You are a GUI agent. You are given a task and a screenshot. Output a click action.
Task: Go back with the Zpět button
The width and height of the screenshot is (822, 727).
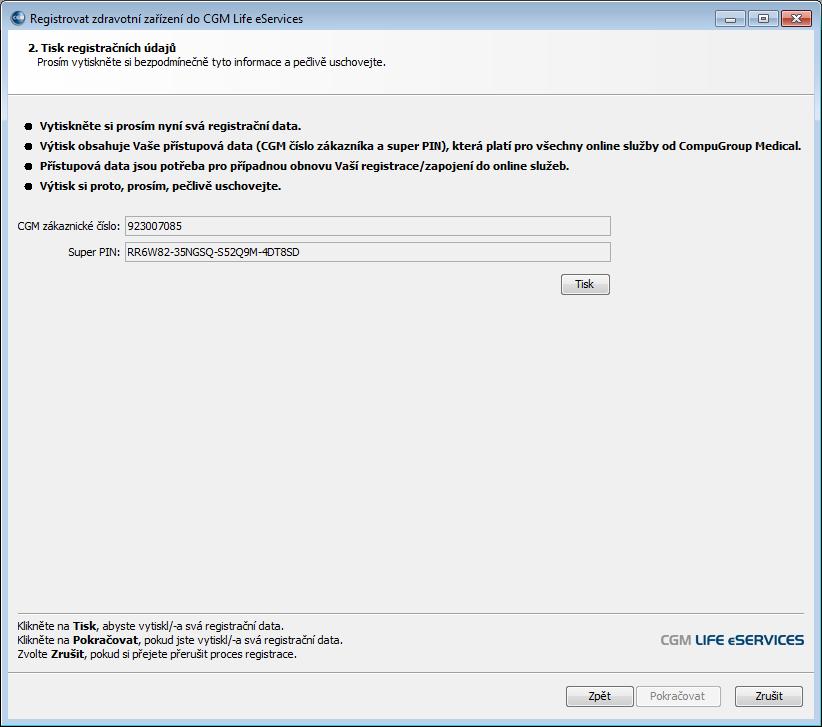click(x=600, y=696)
